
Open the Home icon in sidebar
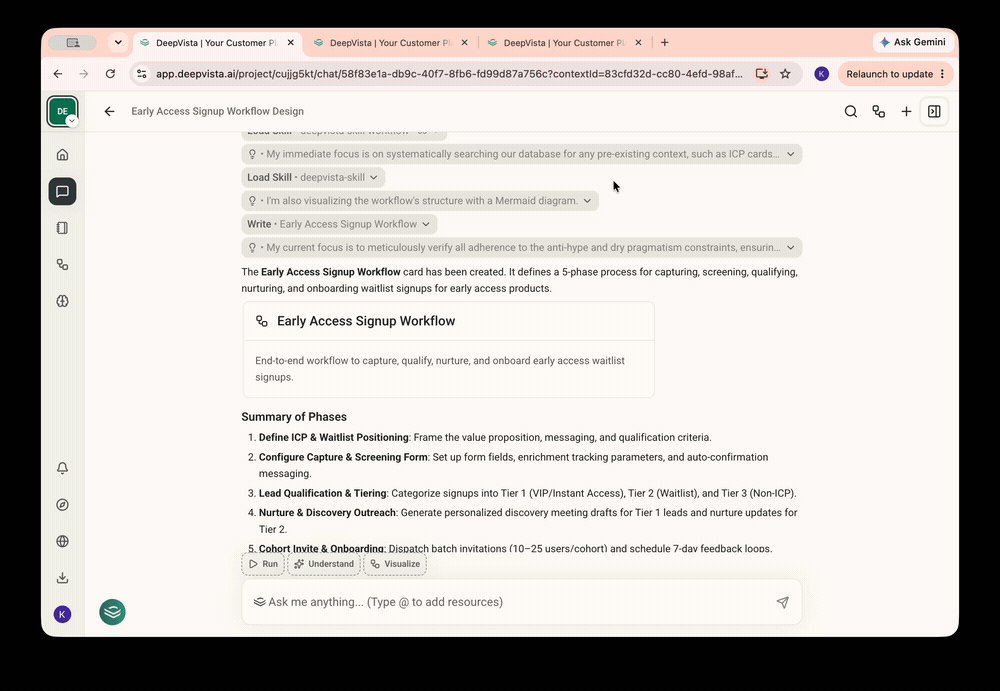[x=62, y=155]
